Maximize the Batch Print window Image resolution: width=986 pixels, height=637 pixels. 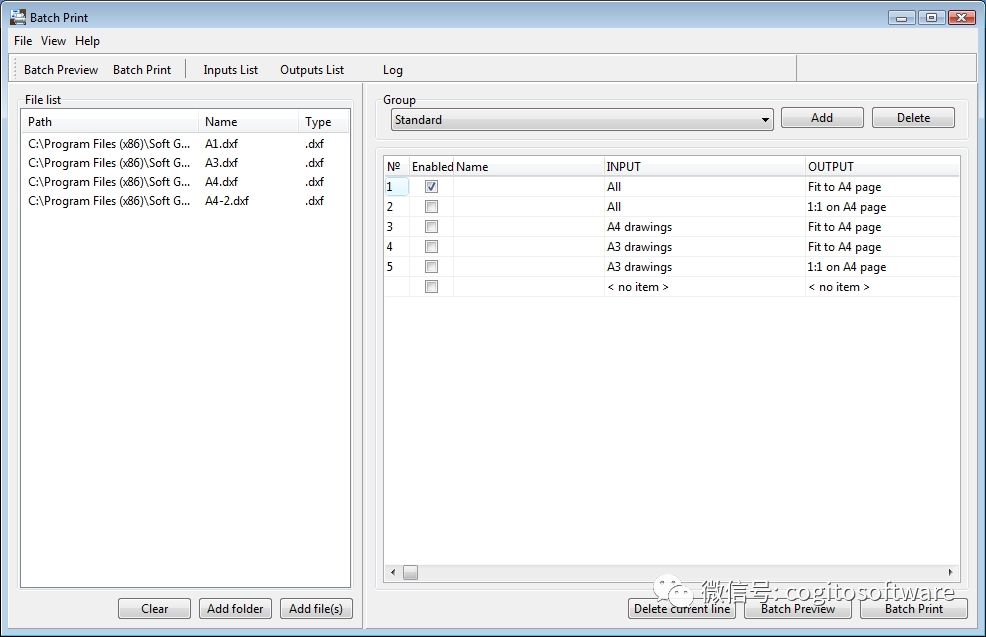tap(931, 18)
